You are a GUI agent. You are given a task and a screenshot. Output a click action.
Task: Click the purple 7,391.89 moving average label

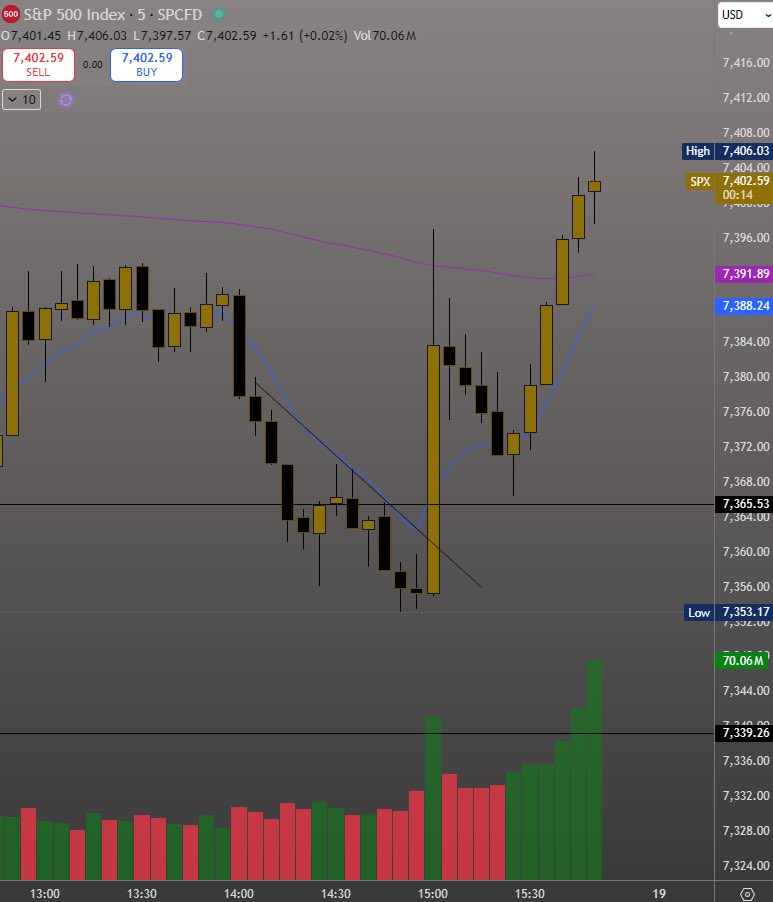[744, 274]
